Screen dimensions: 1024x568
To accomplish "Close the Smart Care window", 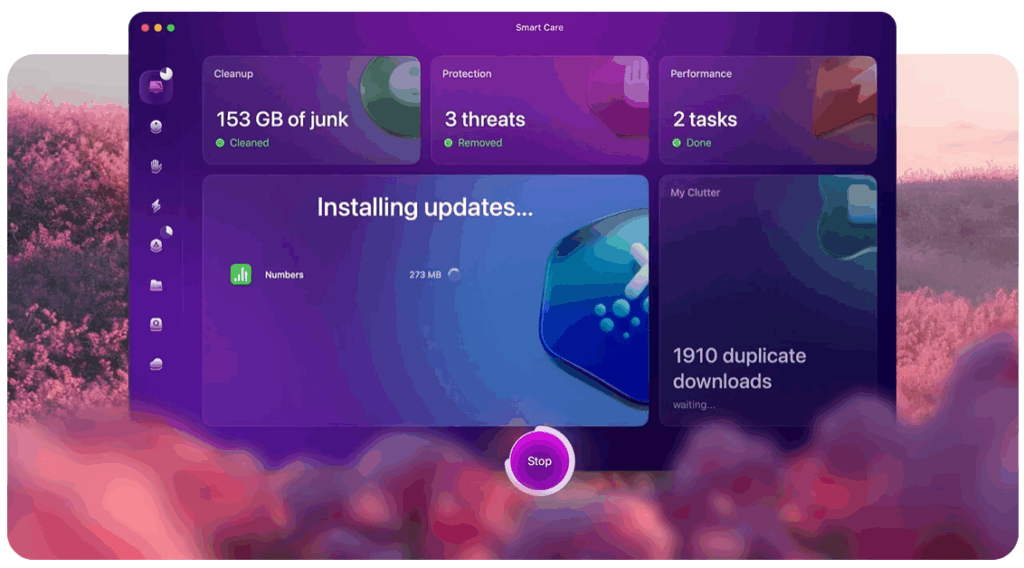I will 145,27.
